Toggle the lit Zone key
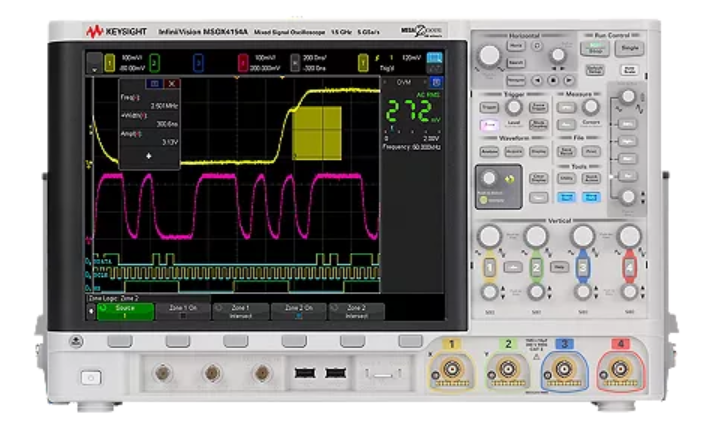The width and height of the screenshot is (714, 443). tap(489, 124)
